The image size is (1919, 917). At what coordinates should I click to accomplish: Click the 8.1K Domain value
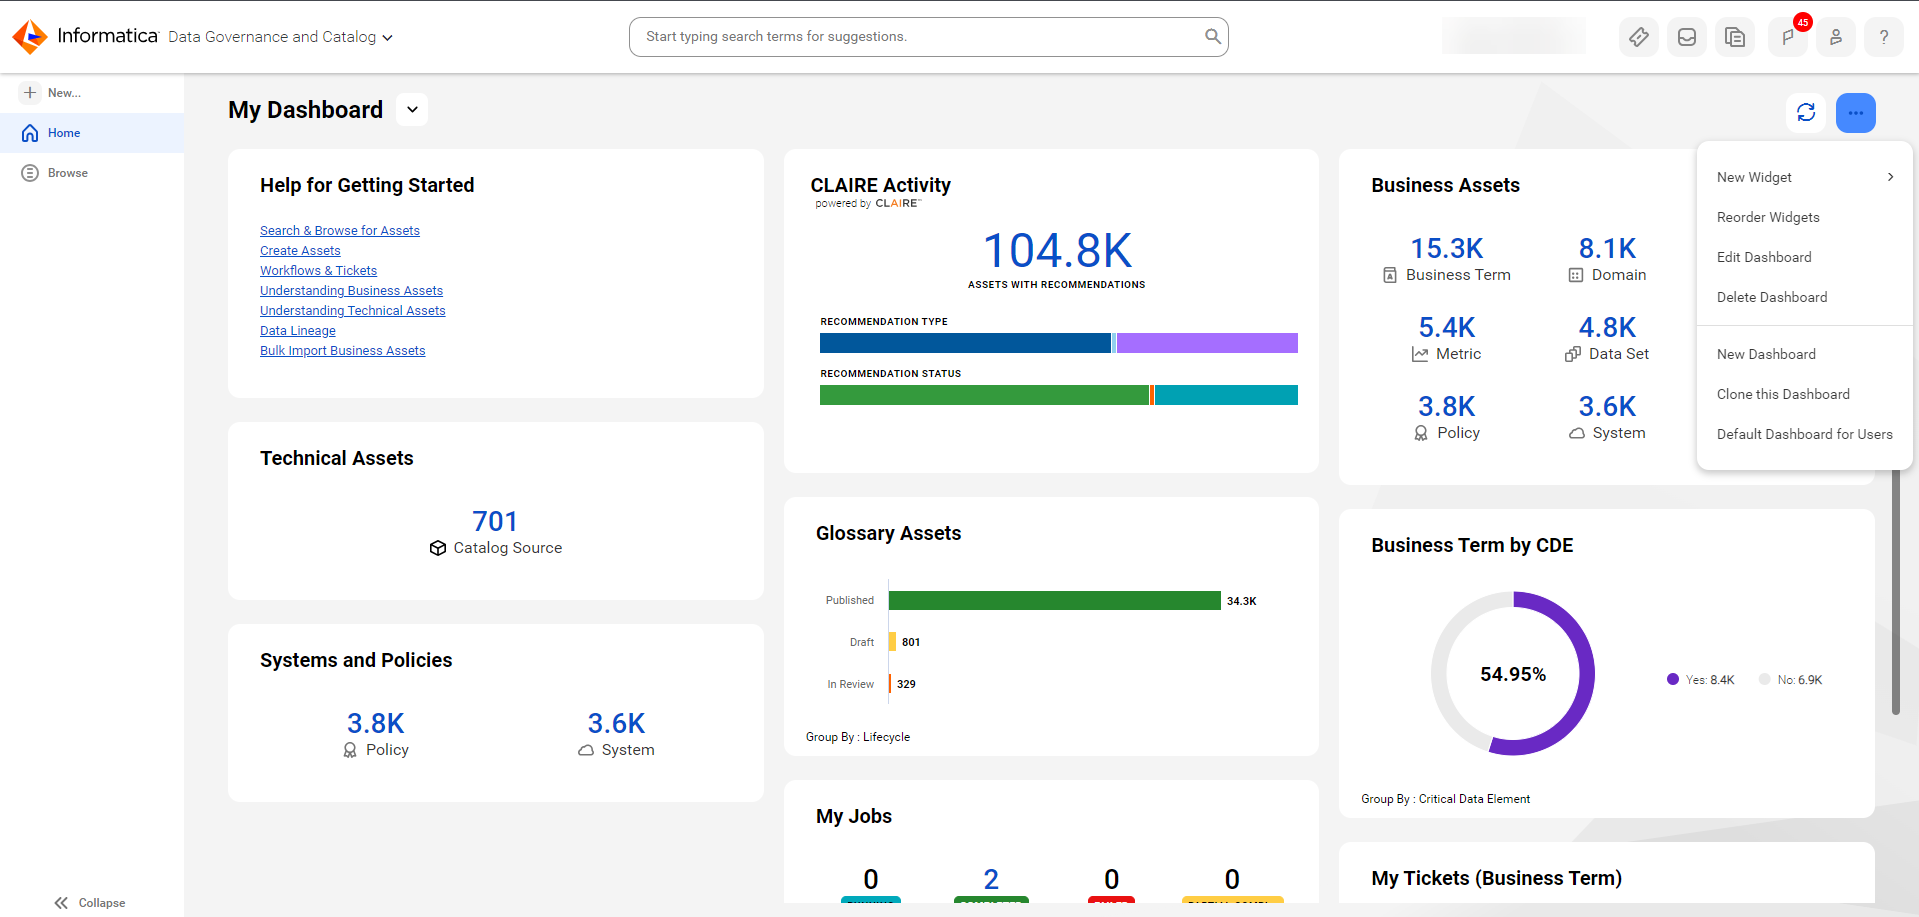1607,248
